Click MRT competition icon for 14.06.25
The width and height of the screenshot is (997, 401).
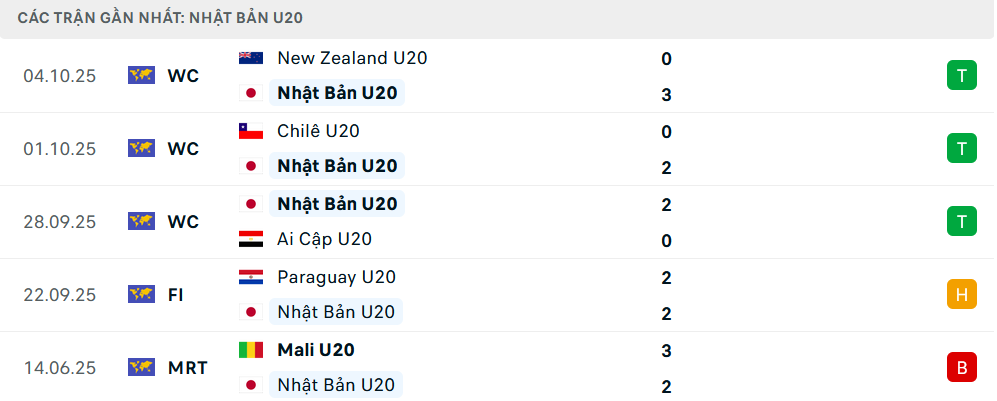[x=141, y=367]
